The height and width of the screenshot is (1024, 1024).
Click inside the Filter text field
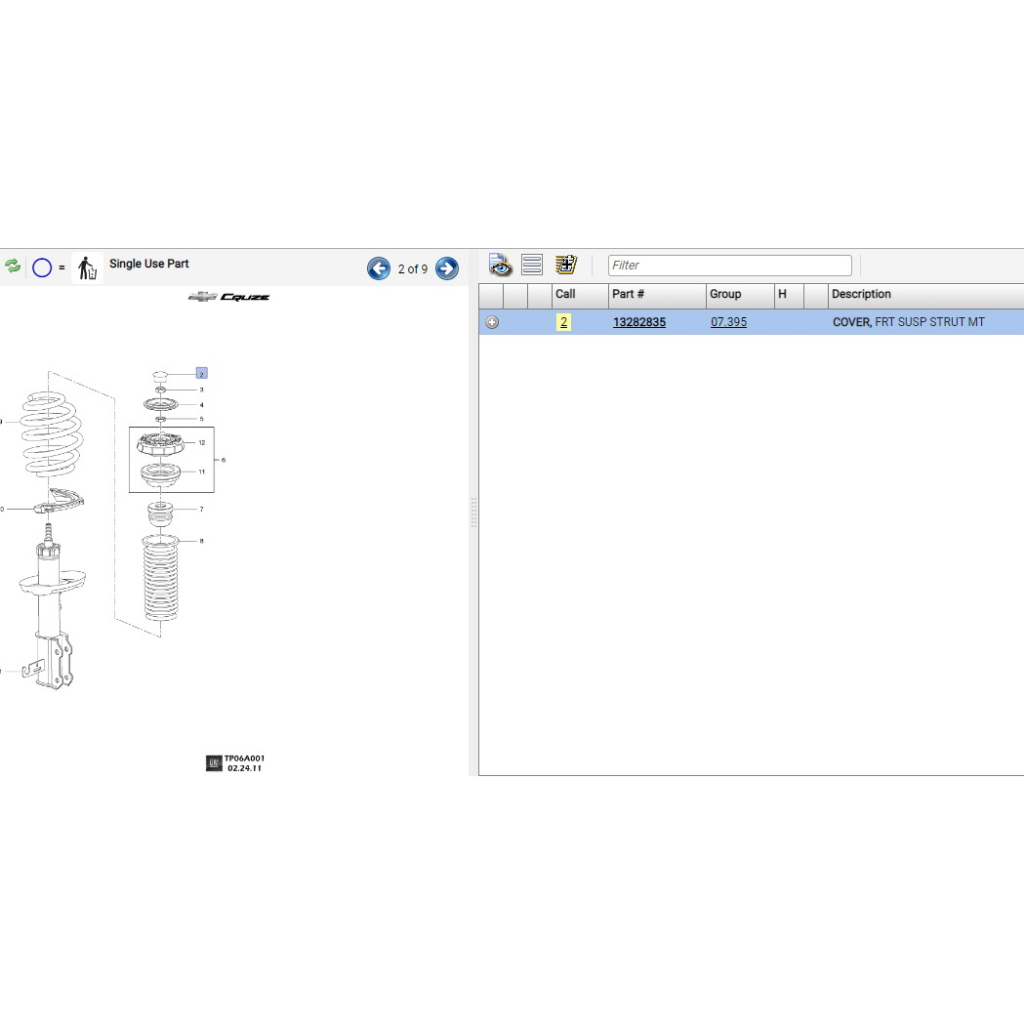(x=730, y=265)
